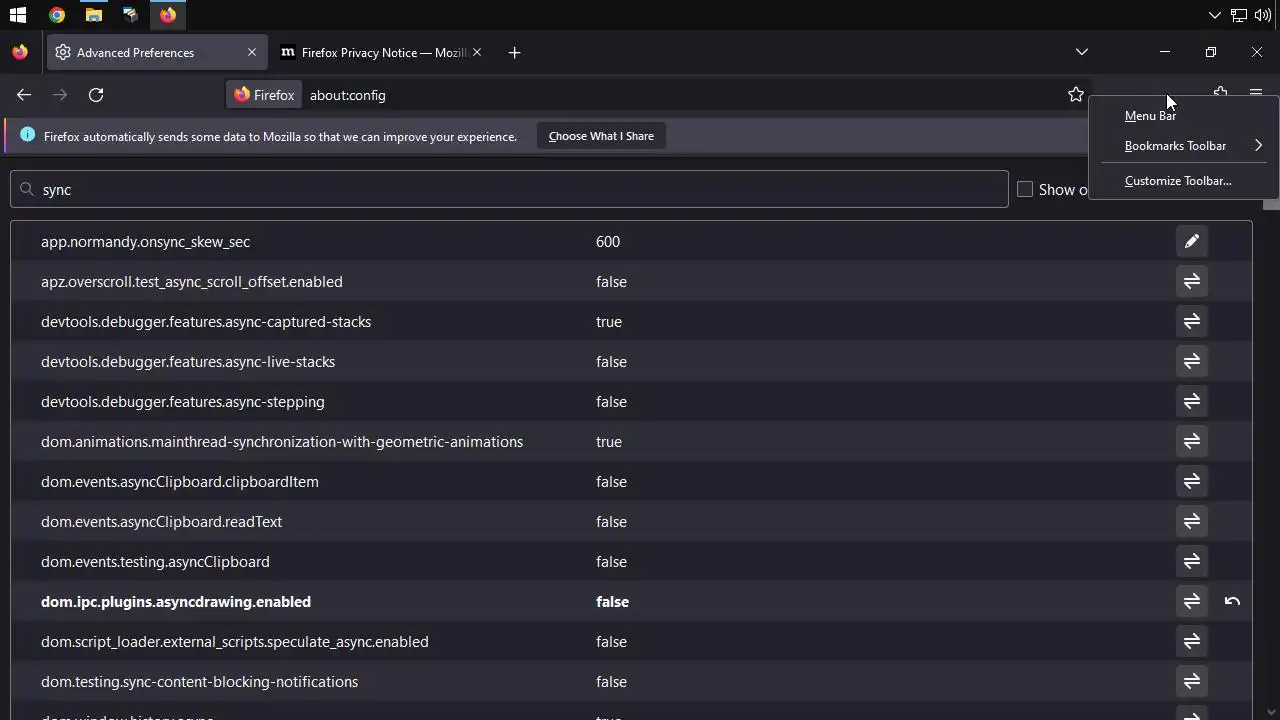
Task: Reload the about:config page
Action: (x=96, y=95)
